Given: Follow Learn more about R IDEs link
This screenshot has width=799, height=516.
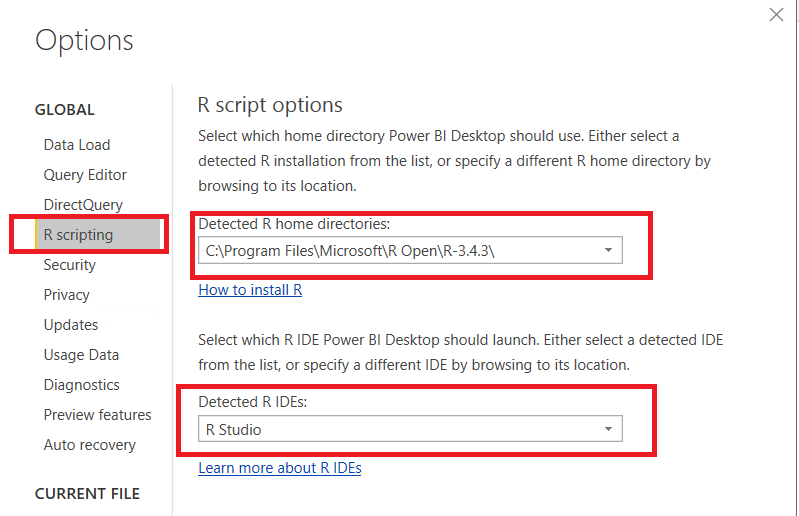Looking at the screenshot, I should (x=280, y=468).
